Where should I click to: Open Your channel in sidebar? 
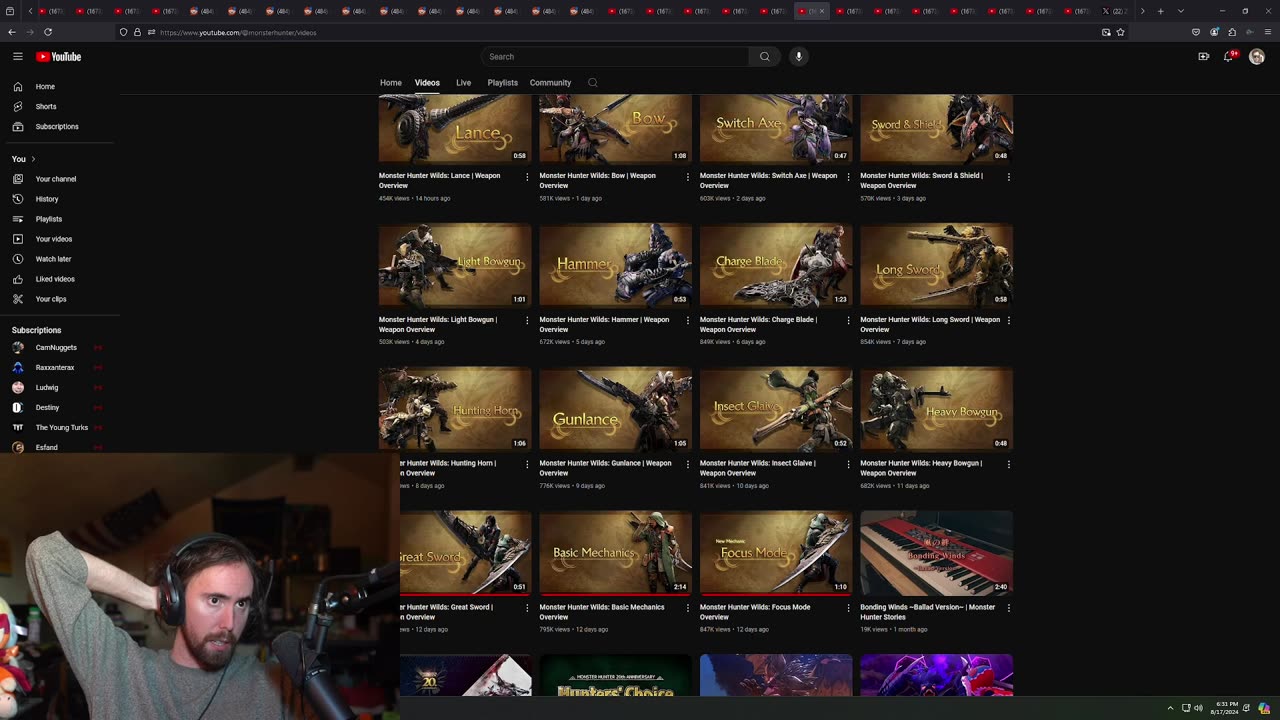pos(60,179)
